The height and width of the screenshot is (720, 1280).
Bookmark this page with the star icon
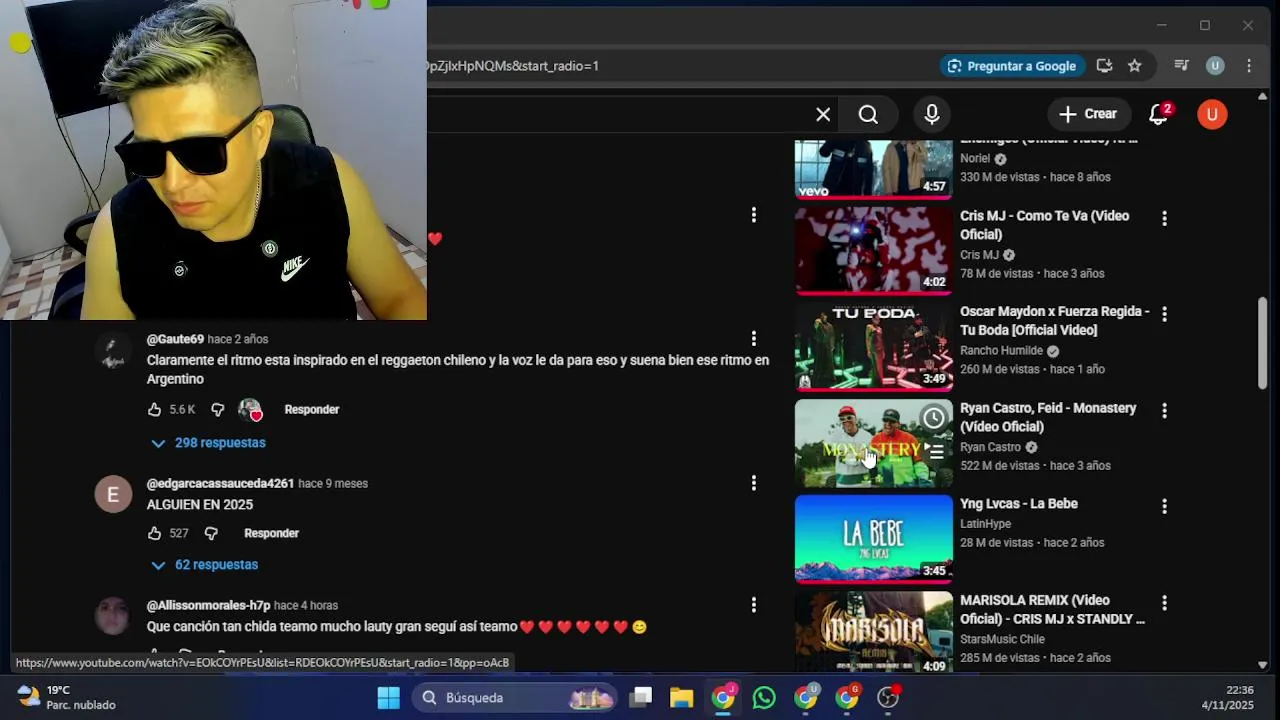[1135, 66]
